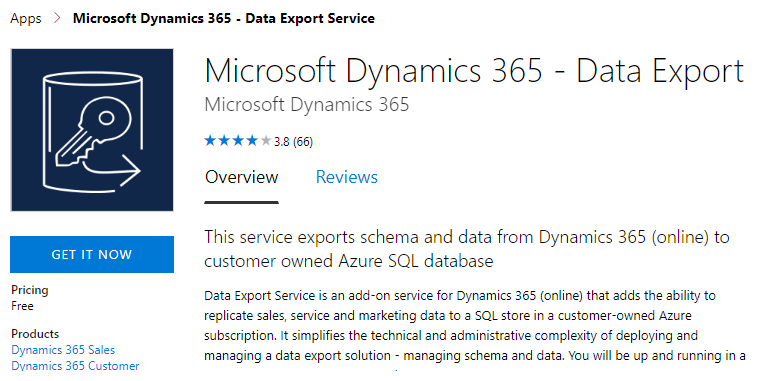Click the 3.8 (66) rating count
The width and height of the screenshot is (760, 381).
[293, 142]
